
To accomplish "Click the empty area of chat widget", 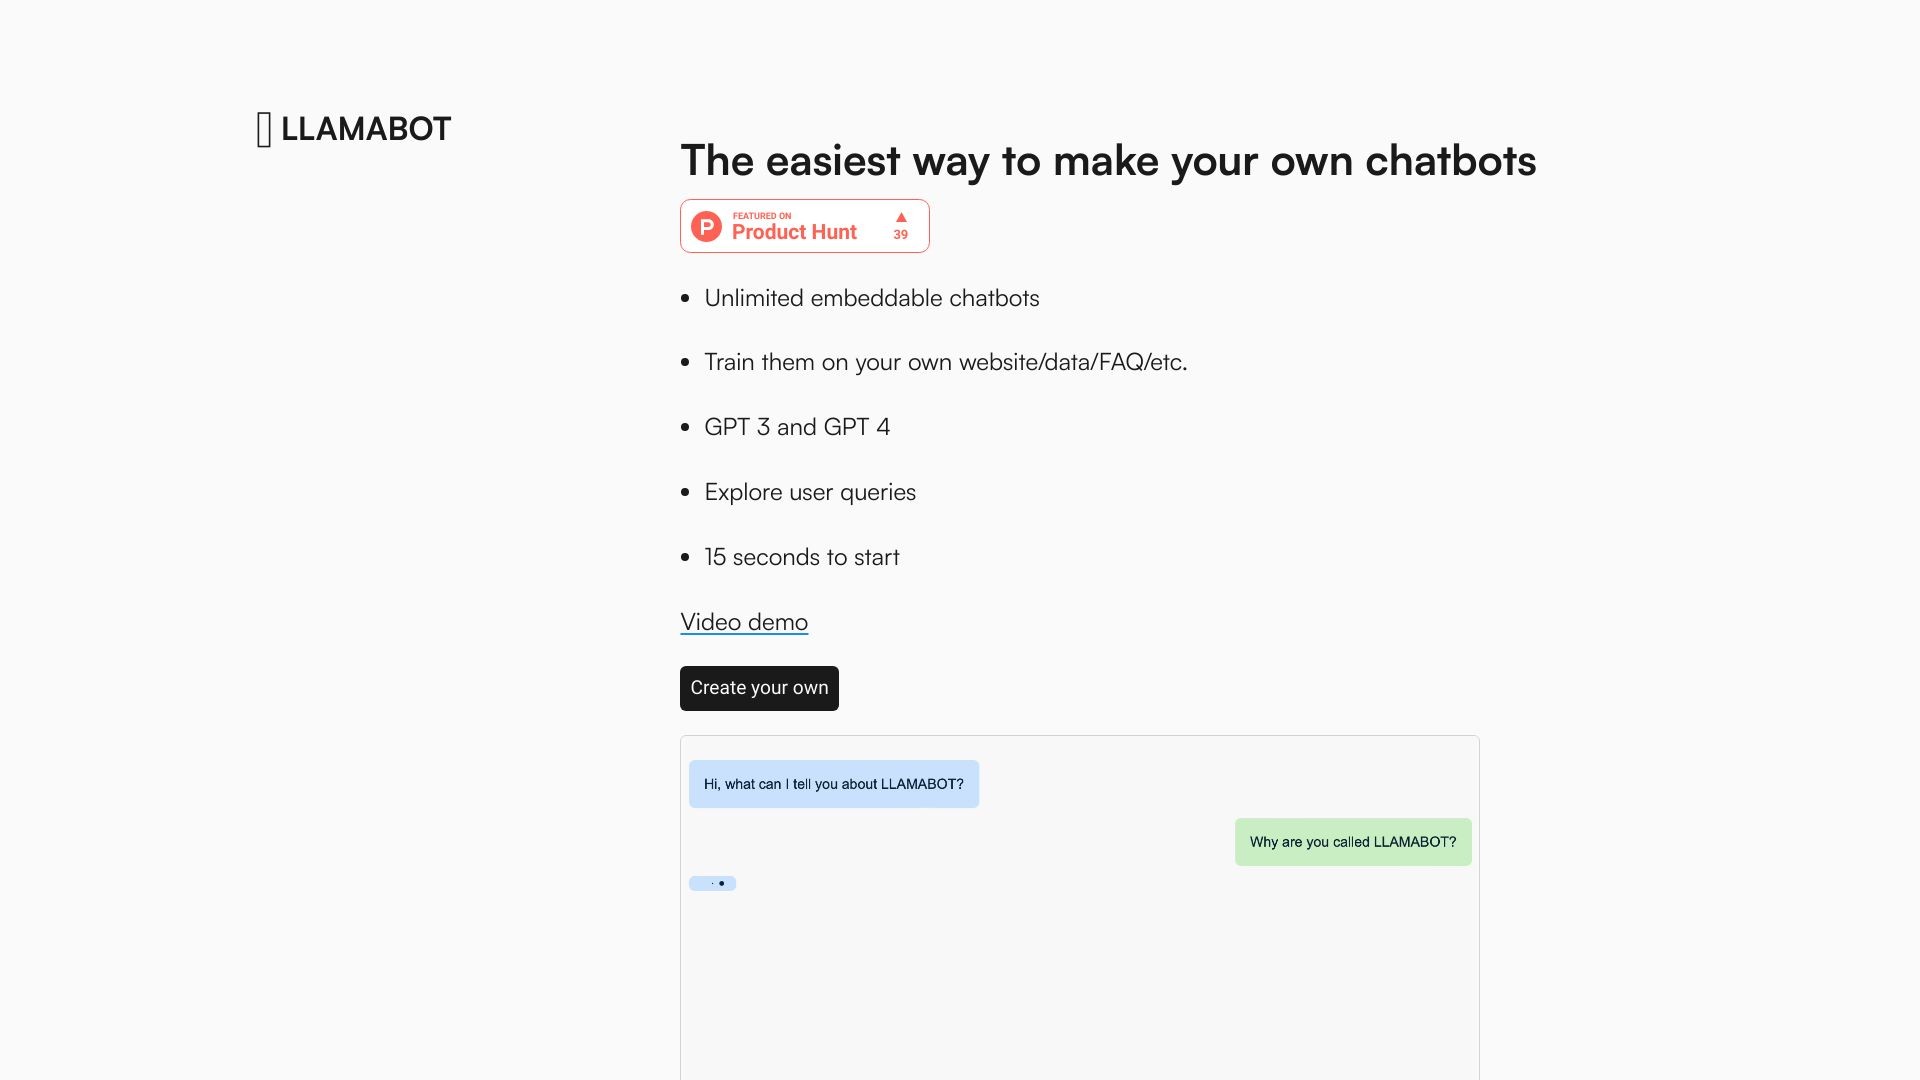I will point(1080,990).
